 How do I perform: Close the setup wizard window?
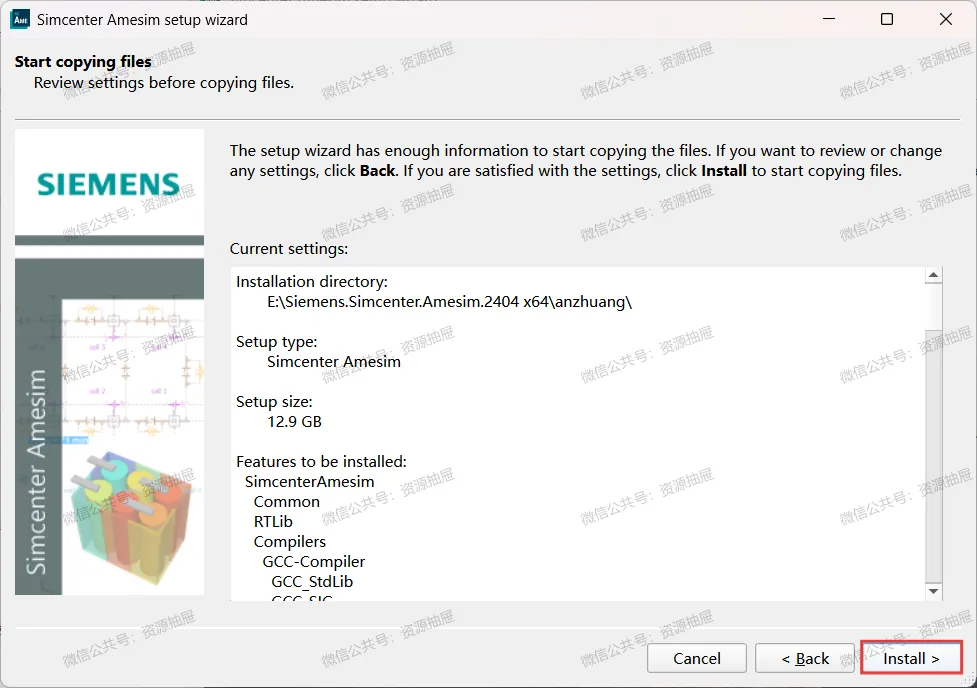click(x=945, y=19)
